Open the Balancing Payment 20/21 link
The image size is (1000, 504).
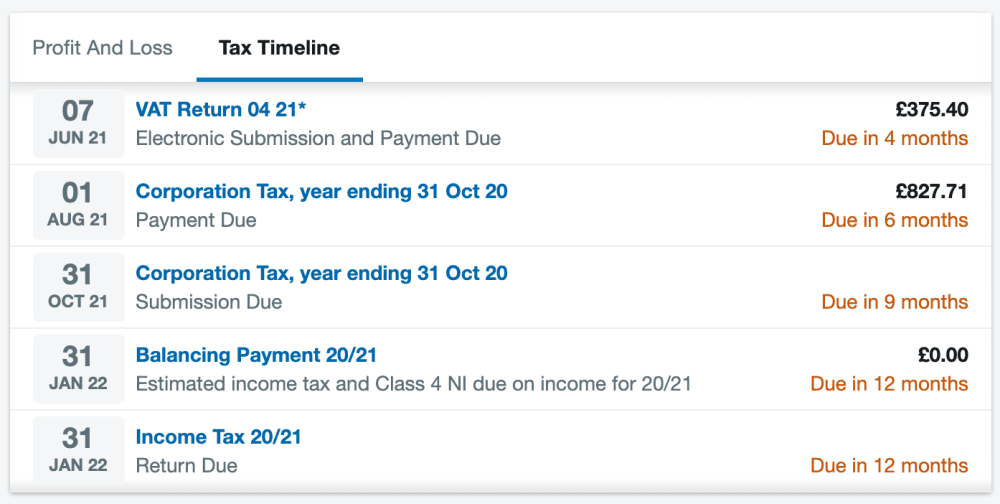[x=256, y=355]
